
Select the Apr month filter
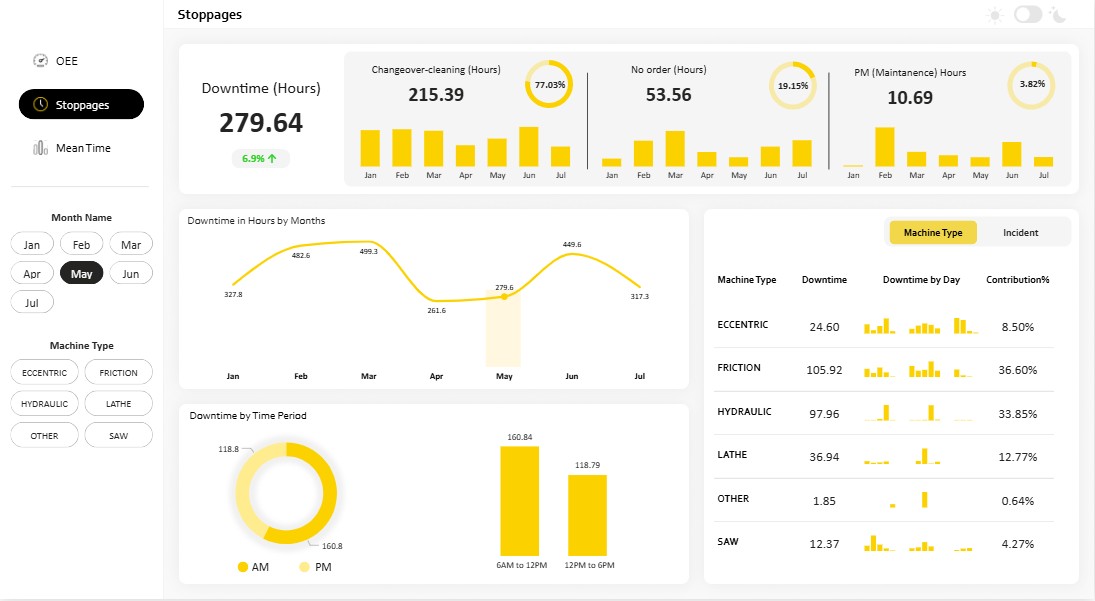32,274
